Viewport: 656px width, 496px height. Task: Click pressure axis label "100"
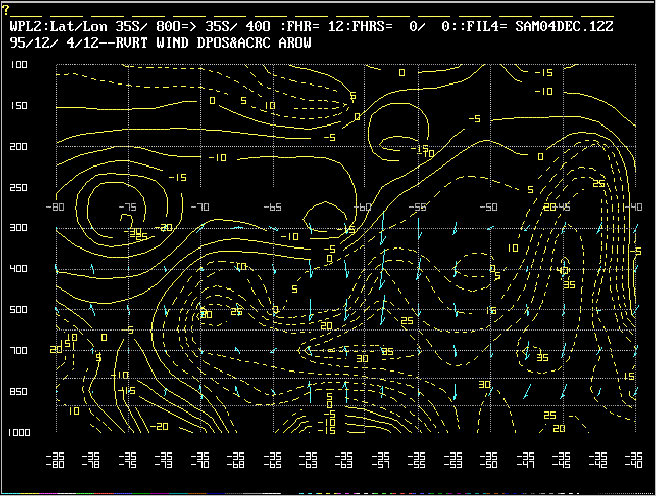tap(18, 65)
